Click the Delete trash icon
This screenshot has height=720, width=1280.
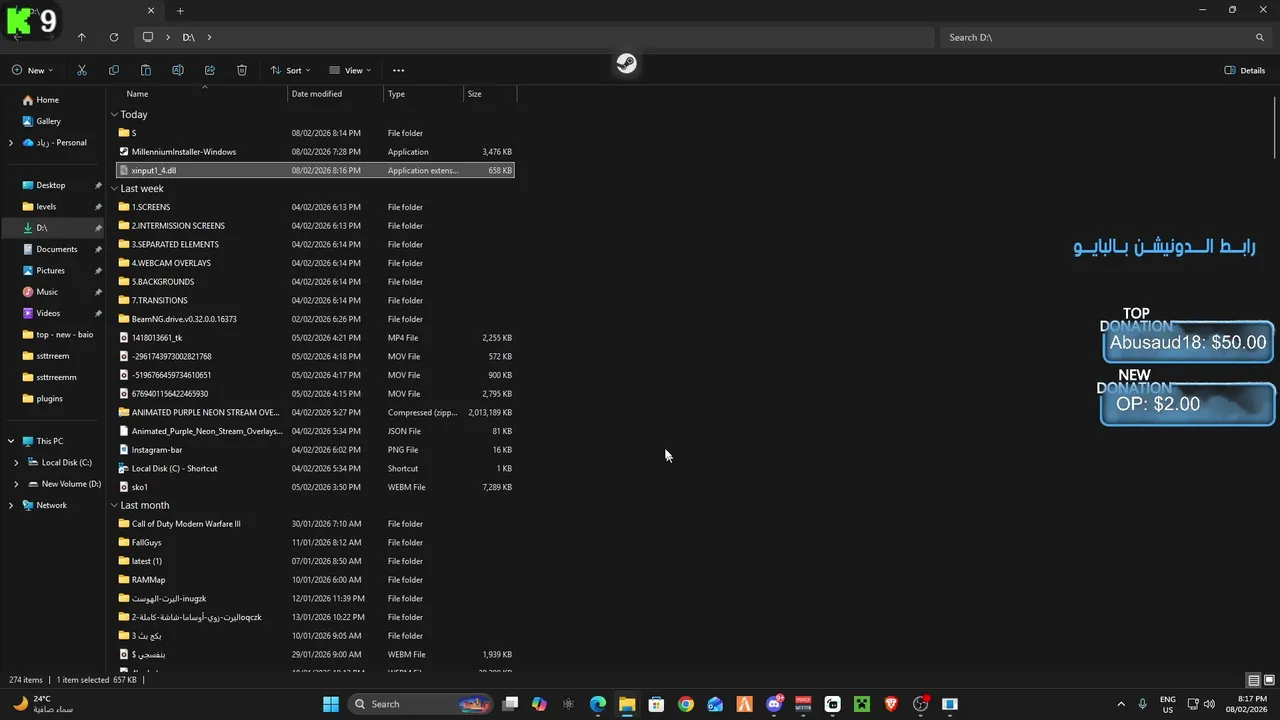(x=242, y=70)
